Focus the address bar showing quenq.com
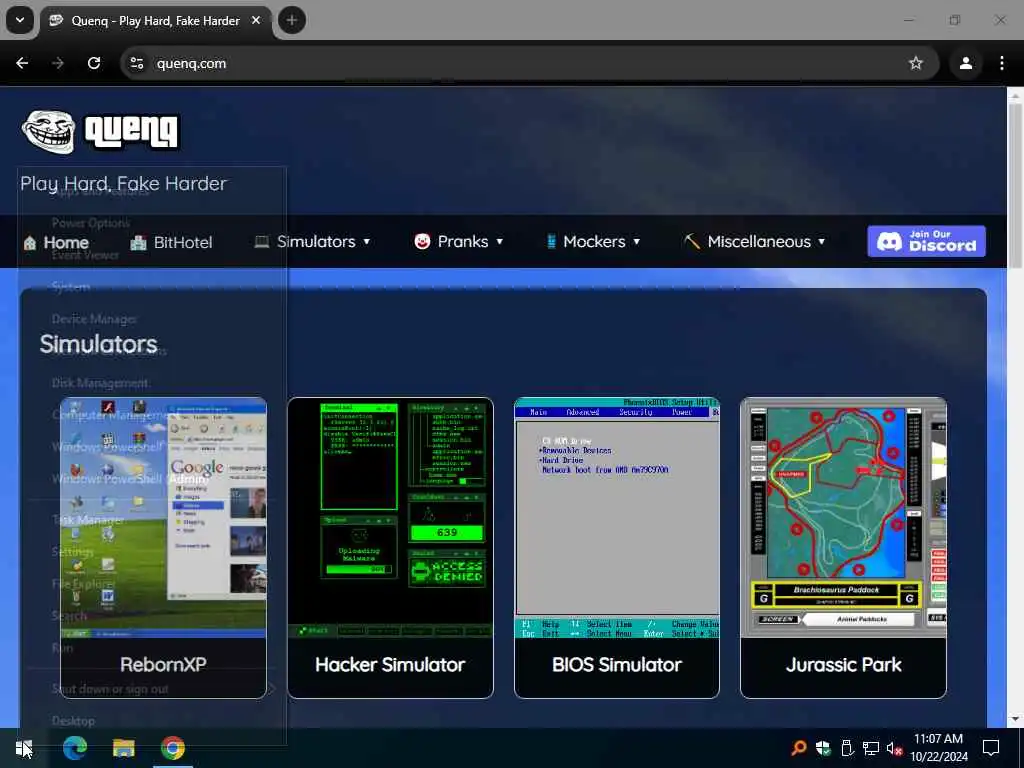Image resolution: width=1024 pixels, height=768 pixels. (x=529, y=63)
